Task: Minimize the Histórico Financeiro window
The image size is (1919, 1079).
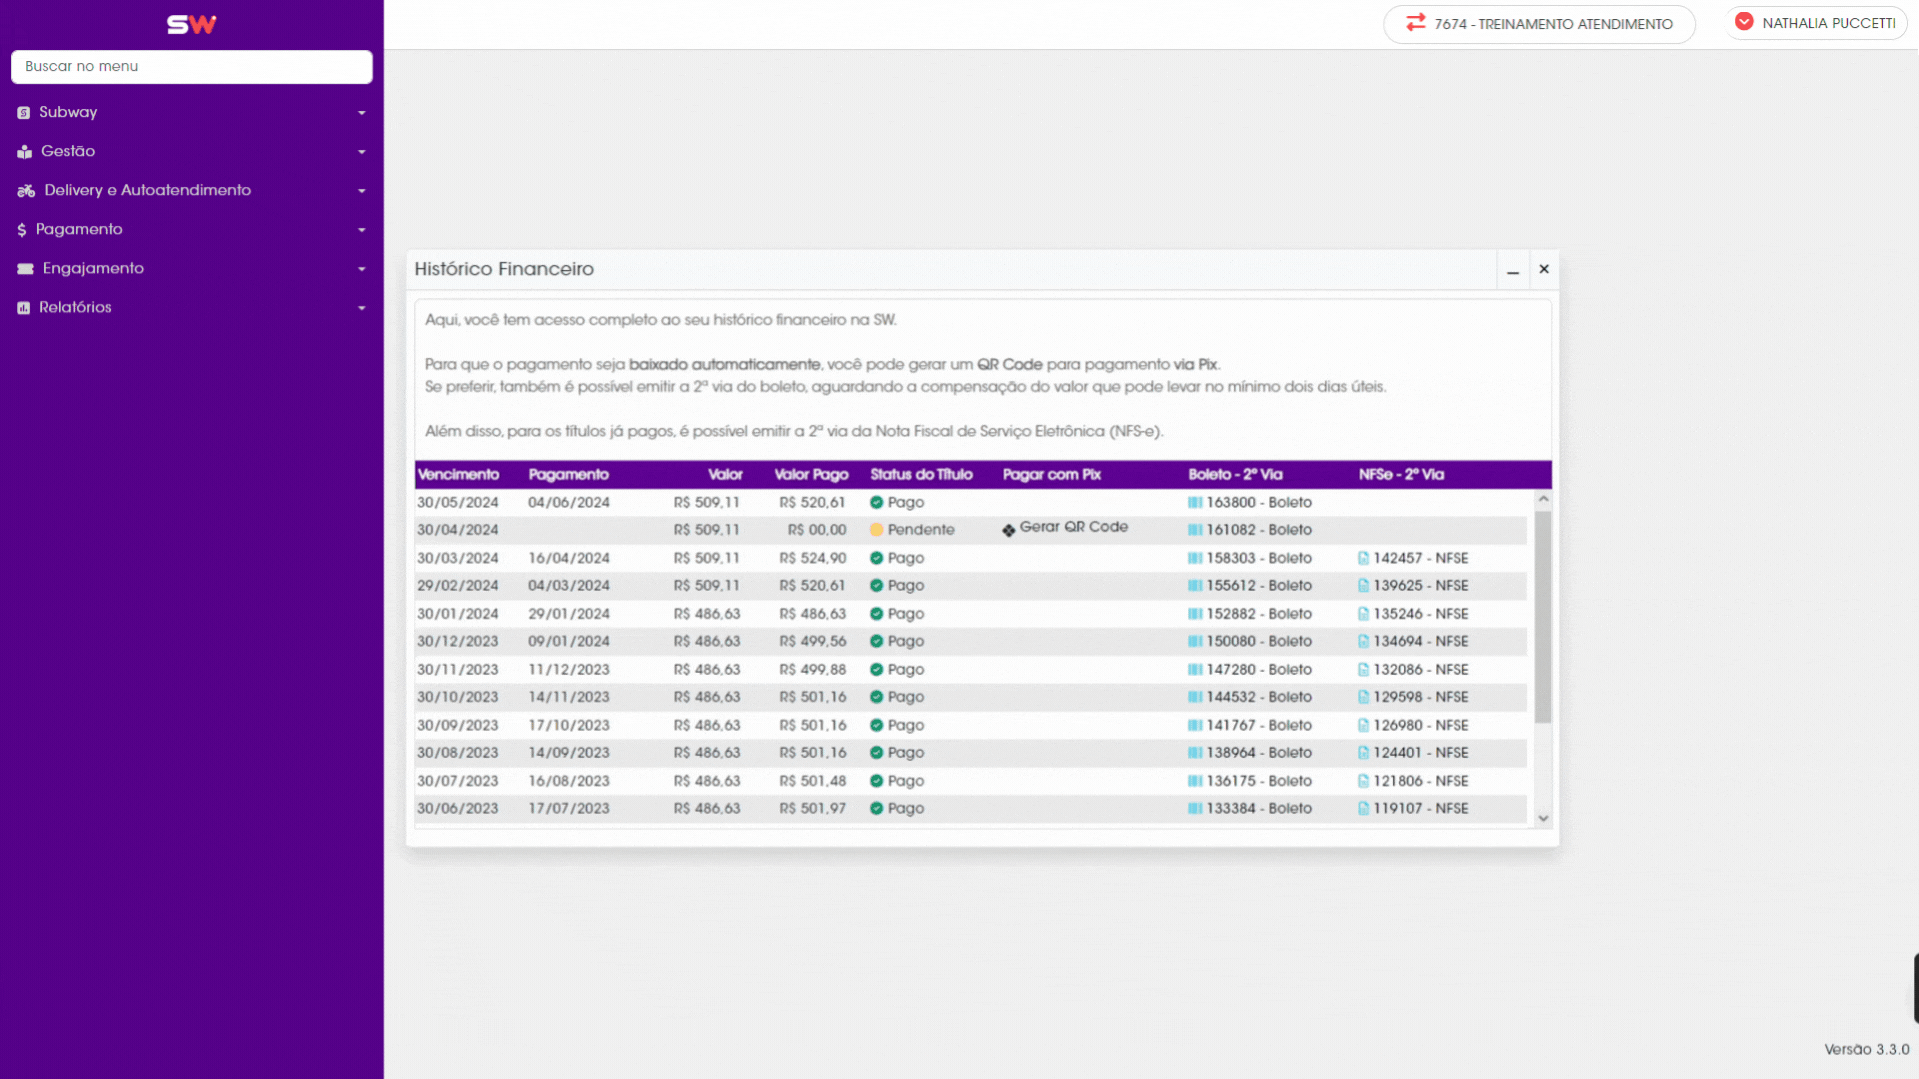Action: 1512,270
